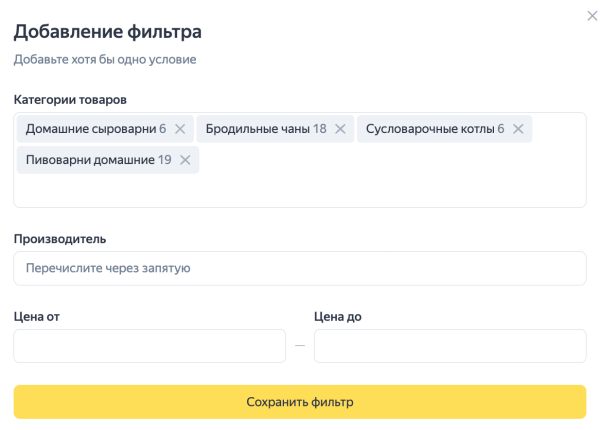Click the Производитель input field
This screenshot has width=600, height=430.
coord(299,268)
